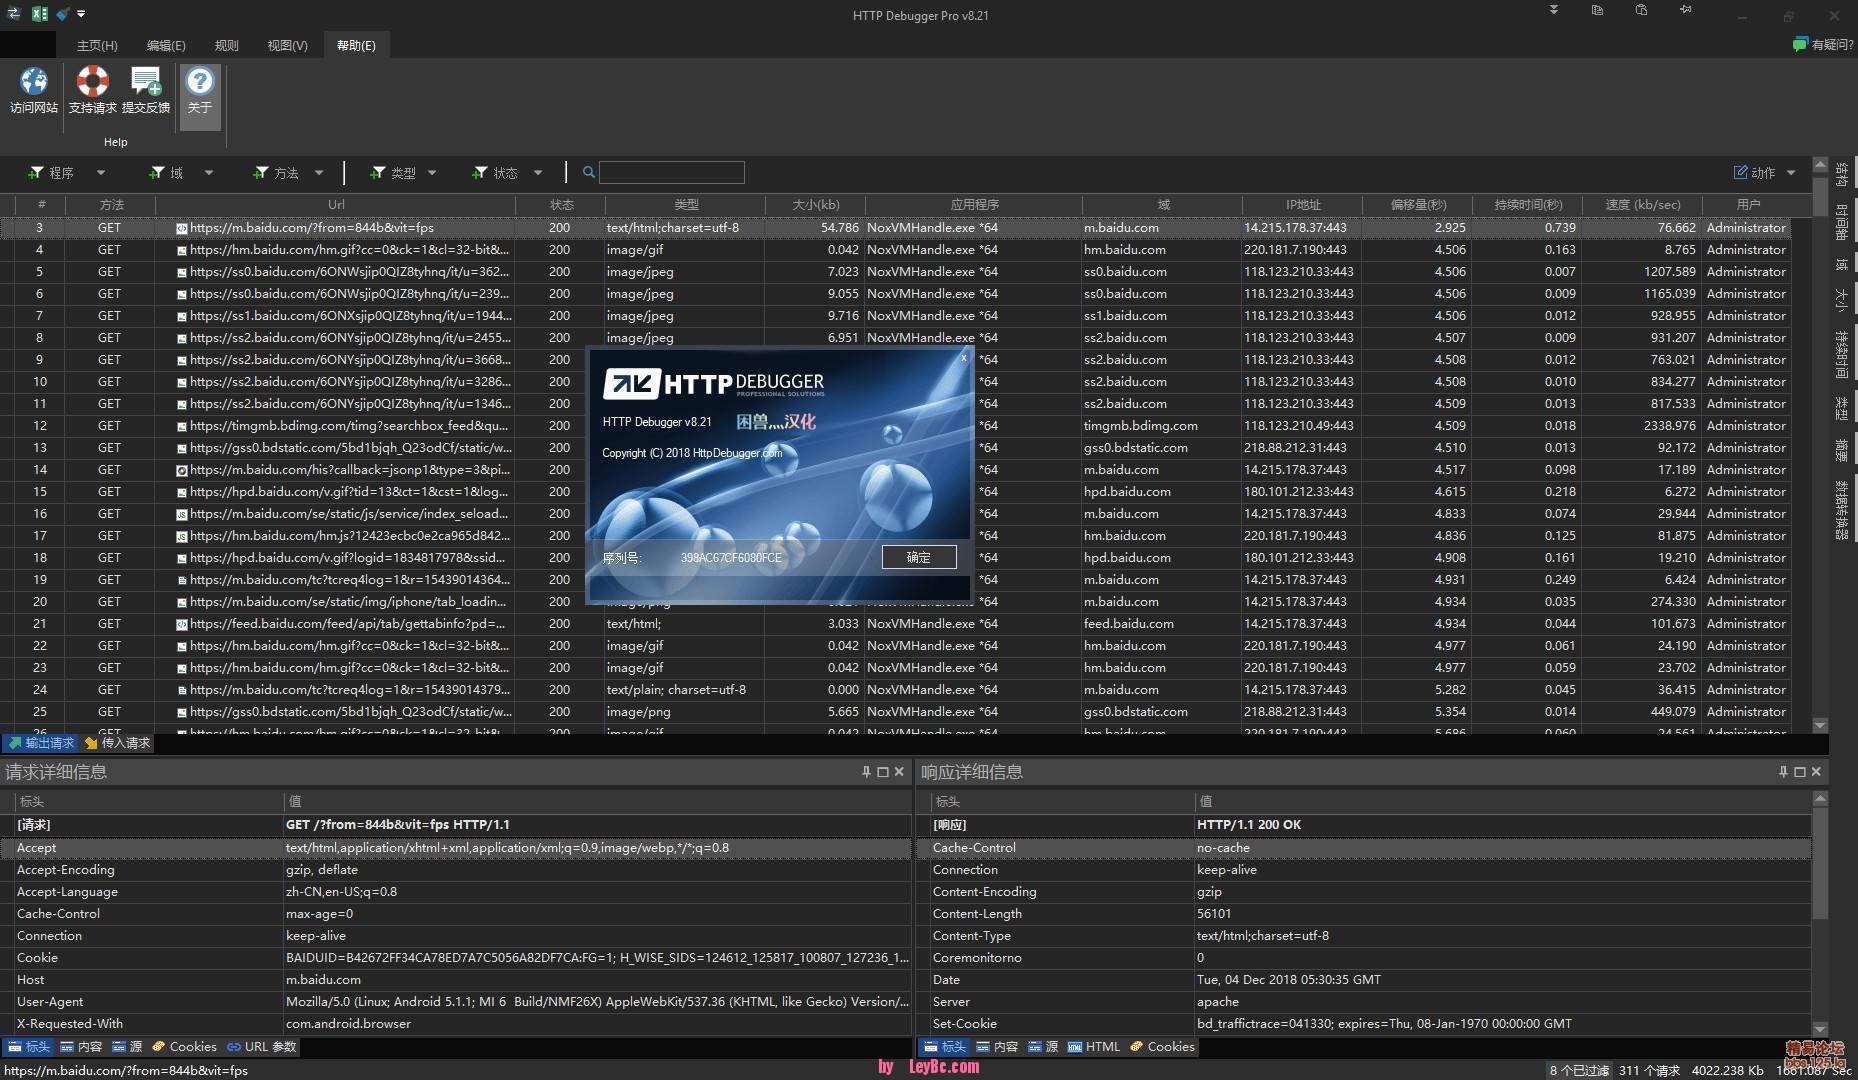1858x1080 pixels.
Task: Open the 程序 filter dropdown arrow
Action: coord(101,173)
